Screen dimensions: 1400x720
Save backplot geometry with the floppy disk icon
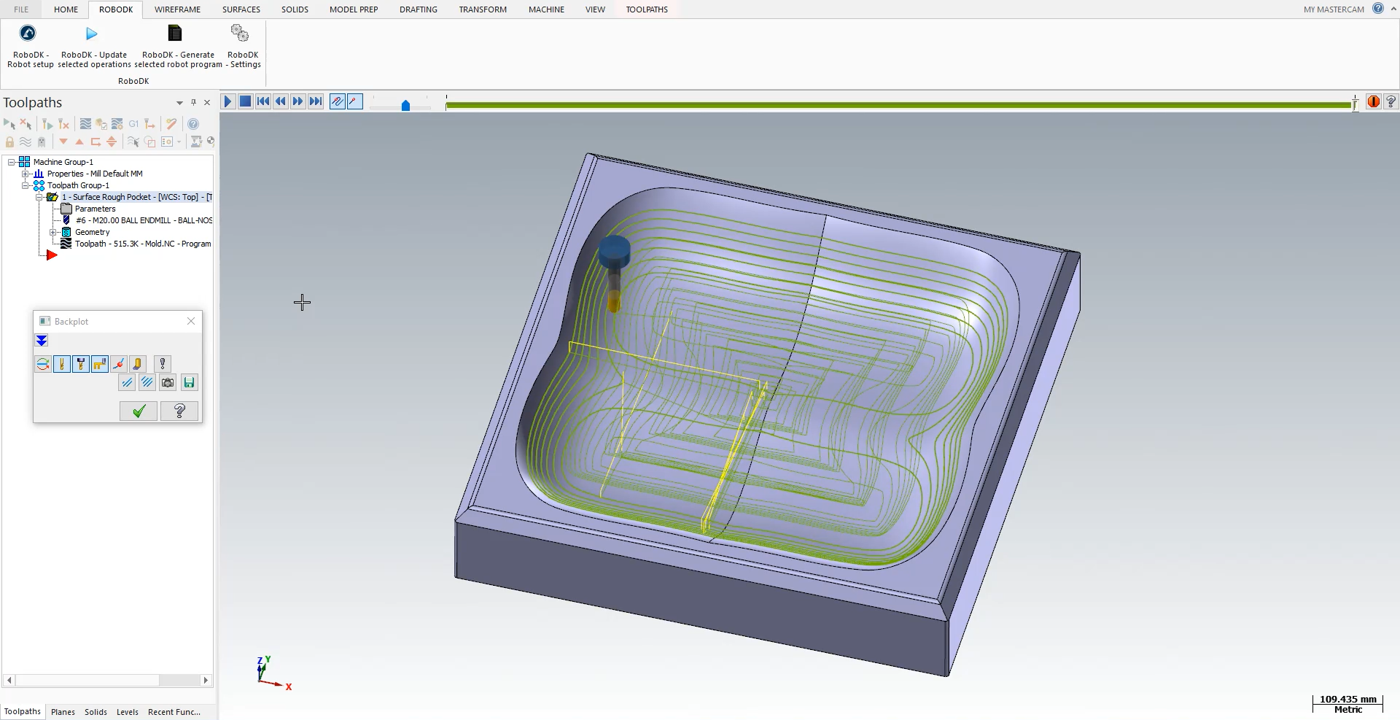click(x=189, y=382)
